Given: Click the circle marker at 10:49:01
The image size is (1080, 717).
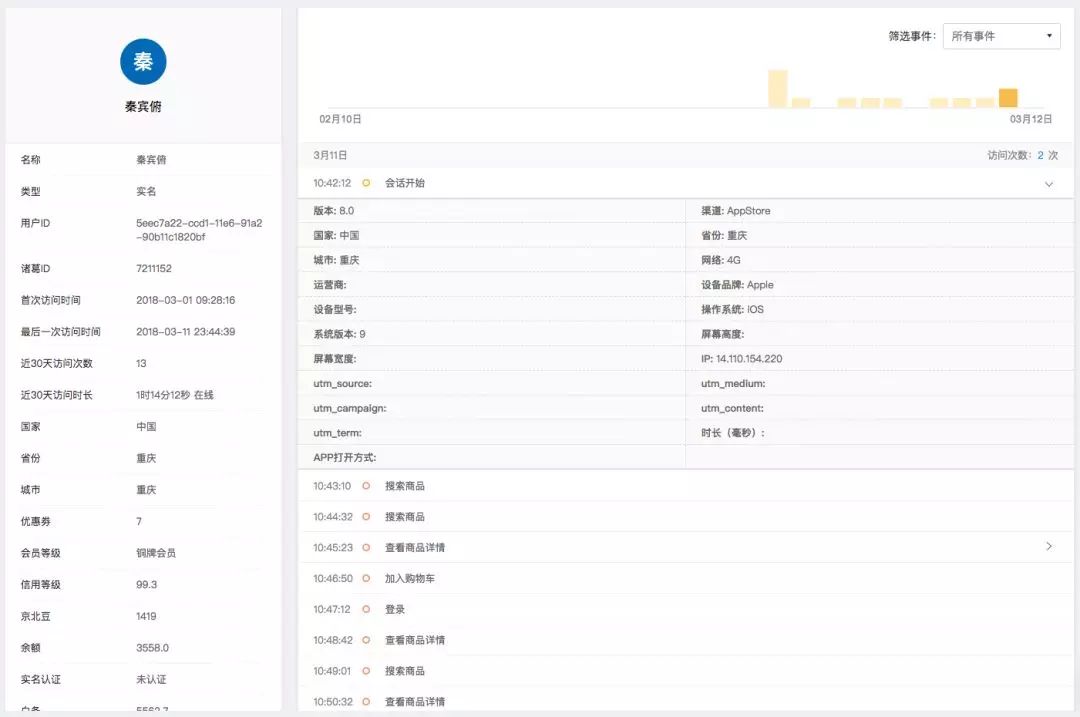Looking at the screenshot, I should (x=366, y=671).
